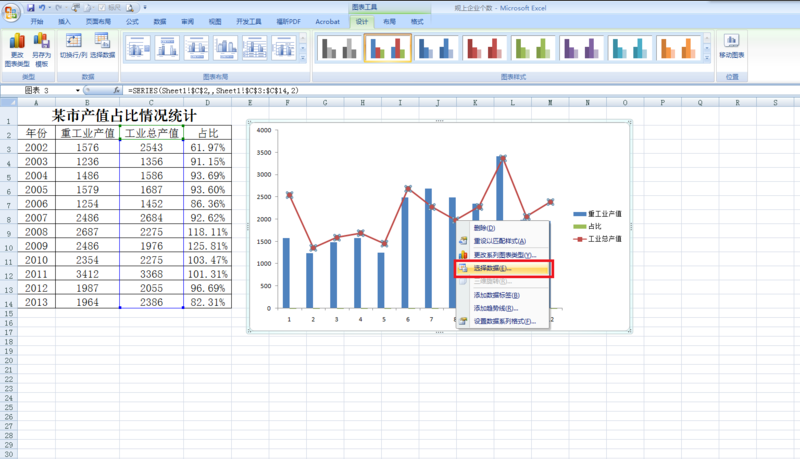The width and height of the screenshot is (800, 459).
Task: Apply the orange chart style swatch
Action: tap(678, 48)
